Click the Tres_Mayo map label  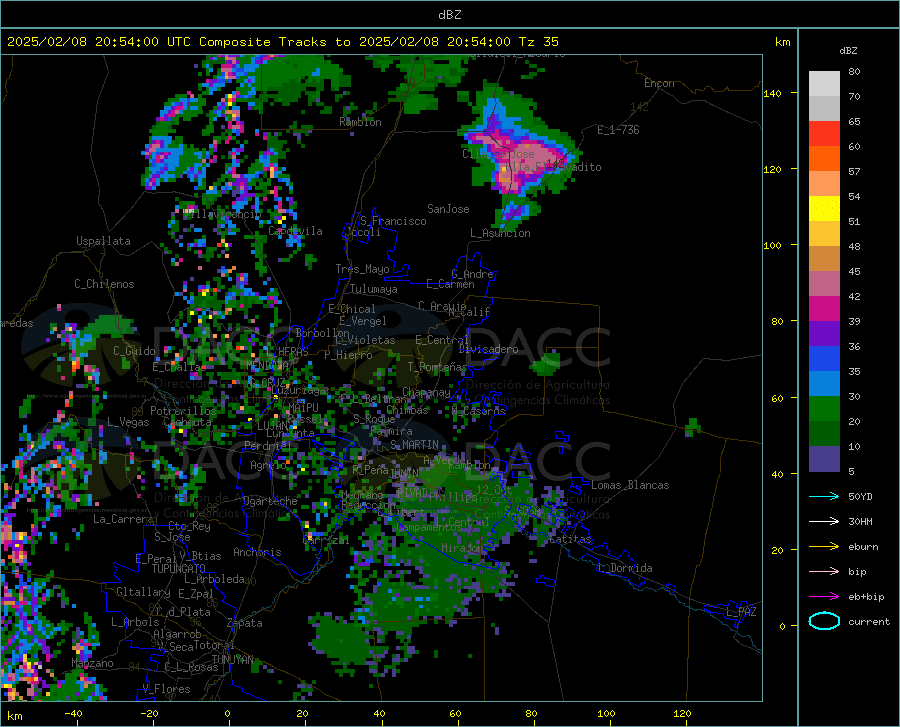pos(362,269)
